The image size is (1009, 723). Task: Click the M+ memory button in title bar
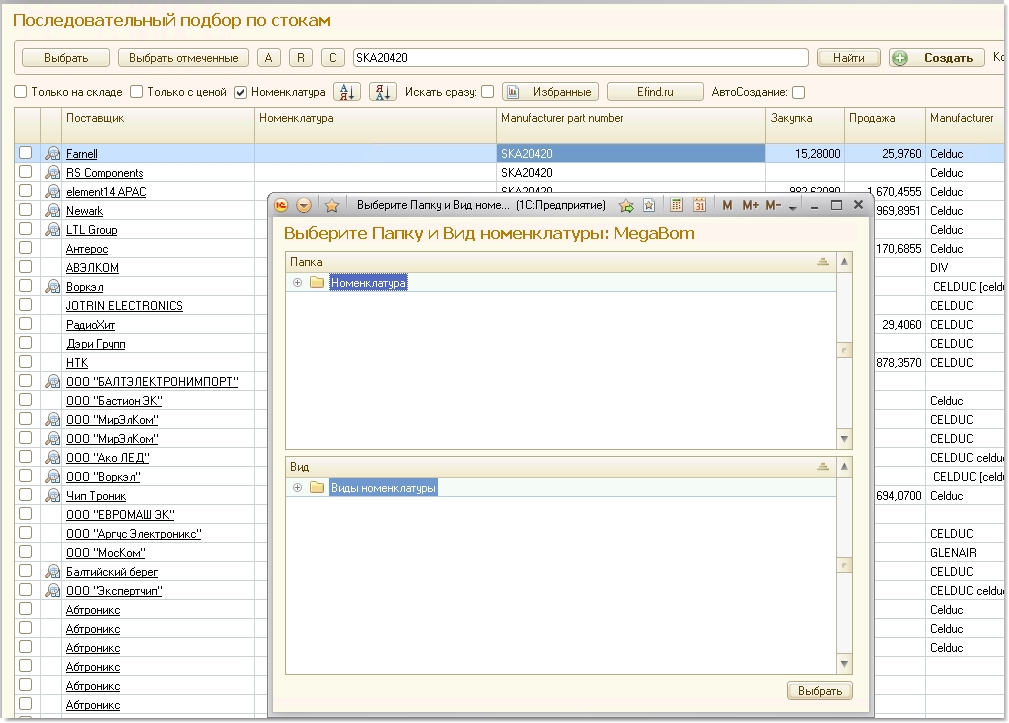(x=750, y=205)
